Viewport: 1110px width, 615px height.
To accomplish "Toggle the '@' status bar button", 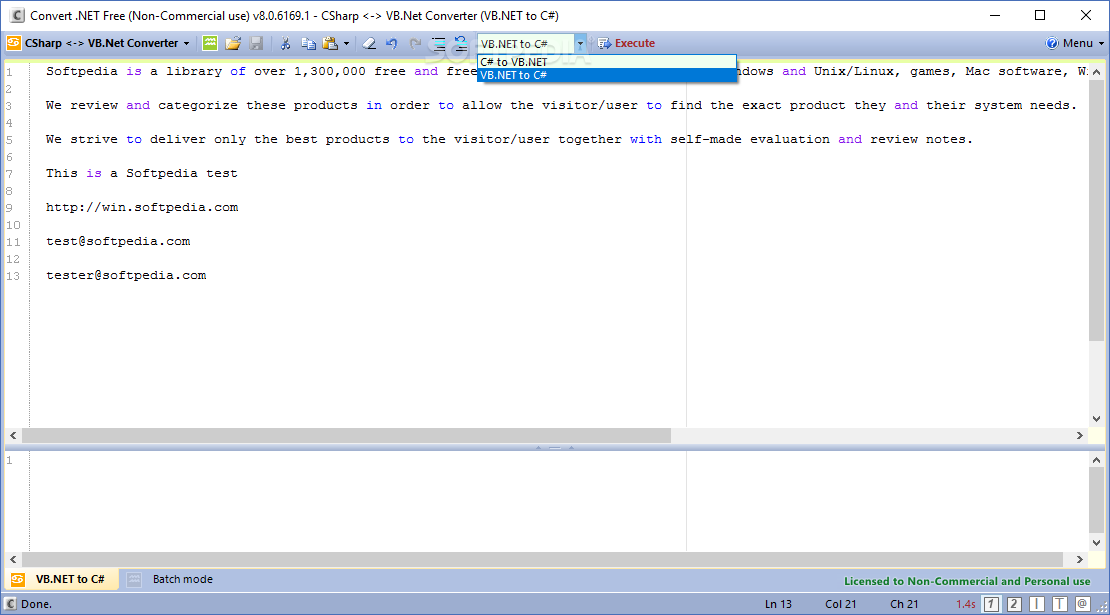I will [x=1082, y=604].
